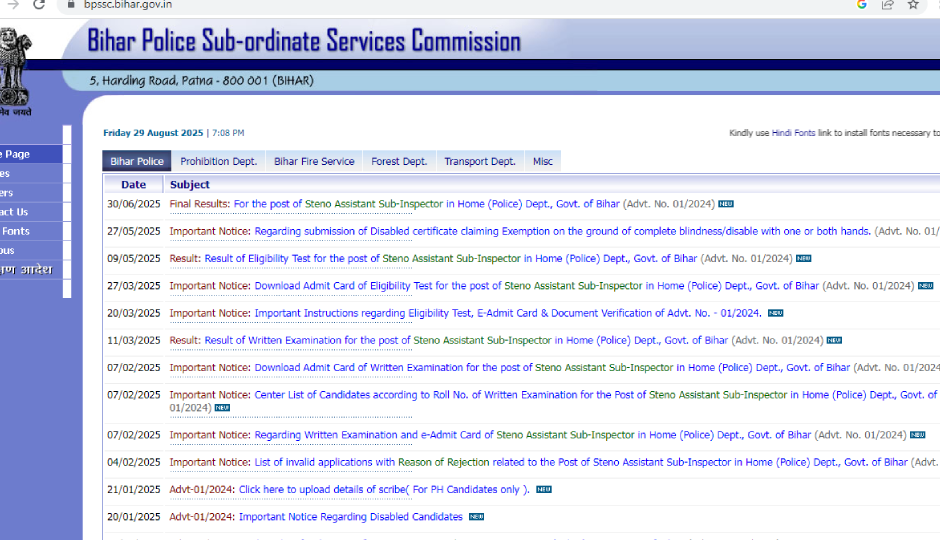
Task: Open Contact Us in left sidebar
Action: click(x=15, y=211)
